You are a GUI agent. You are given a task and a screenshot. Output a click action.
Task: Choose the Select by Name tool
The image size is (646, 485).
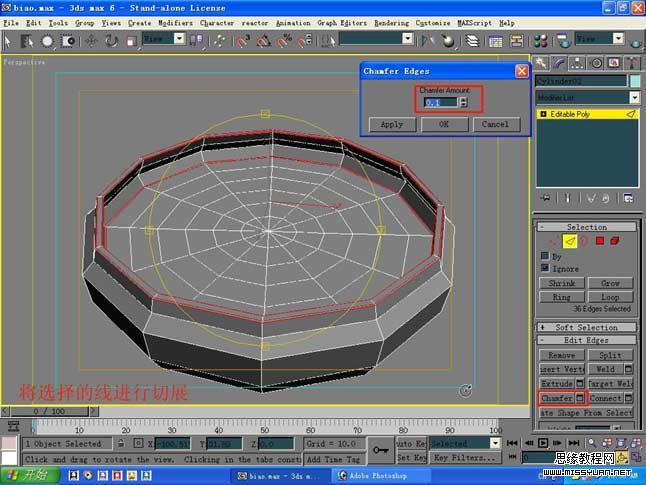click(x=27, y=41)
